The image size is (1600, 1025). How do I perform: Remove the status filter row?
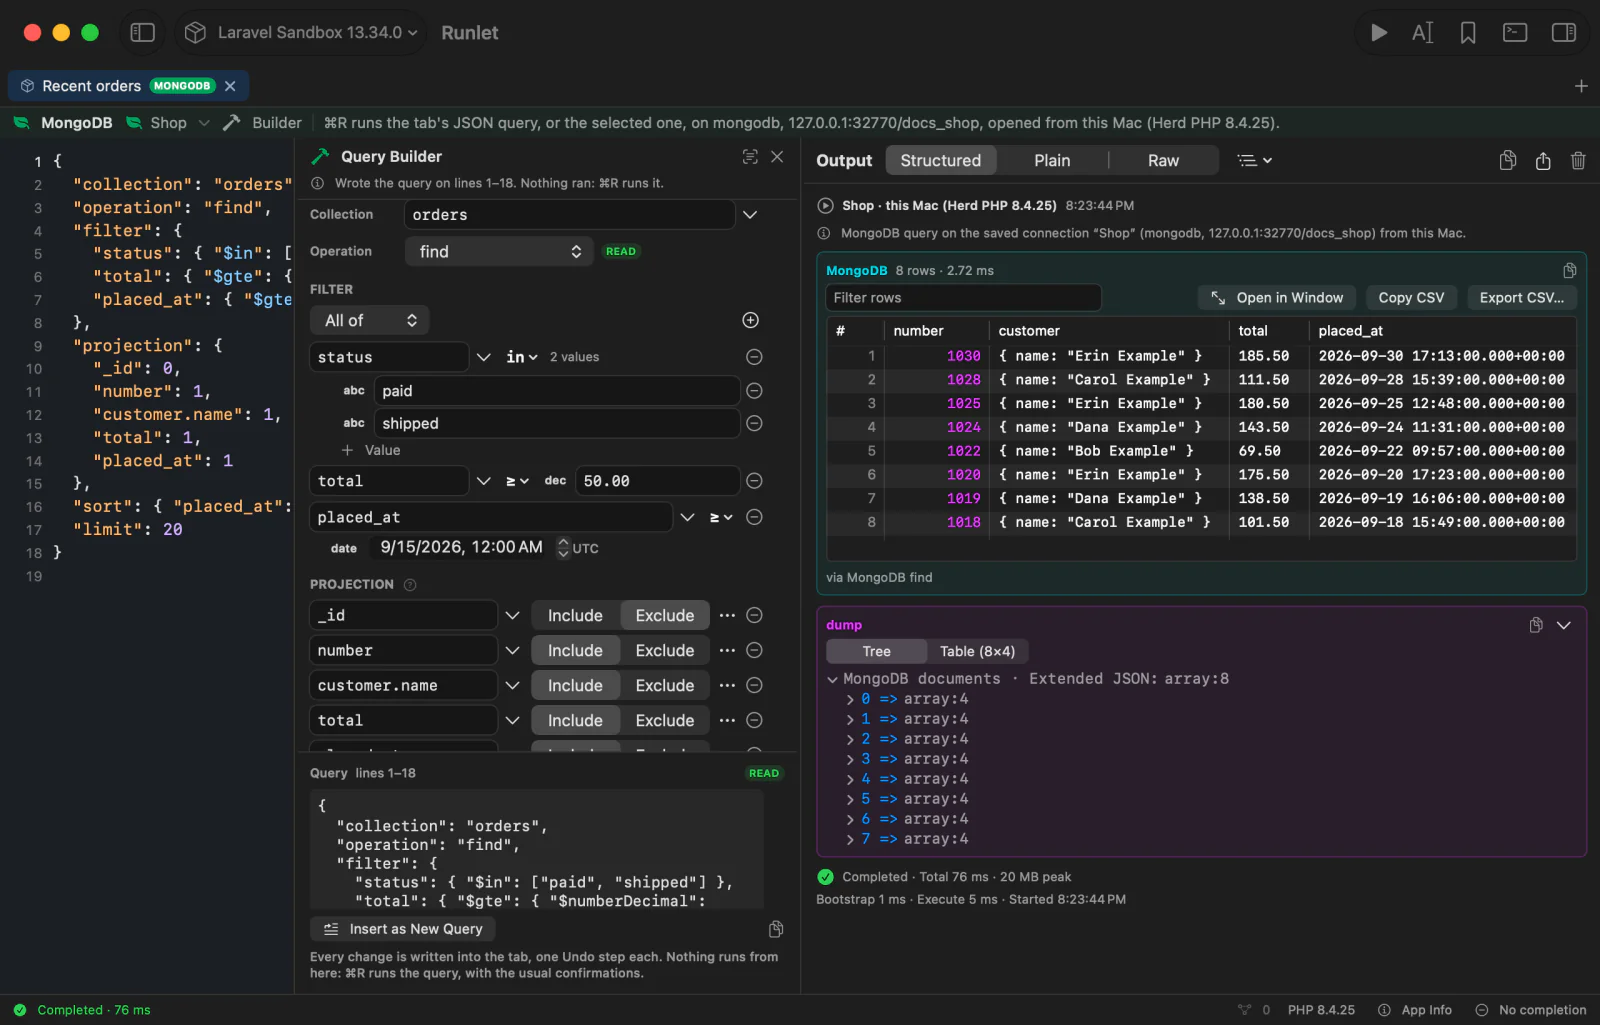click(755, 357)
